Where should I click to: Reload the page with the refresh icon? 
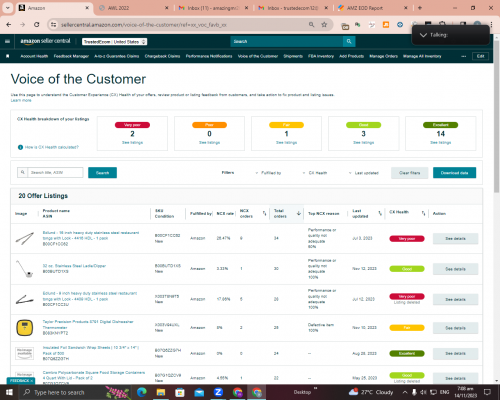(37, 25)
